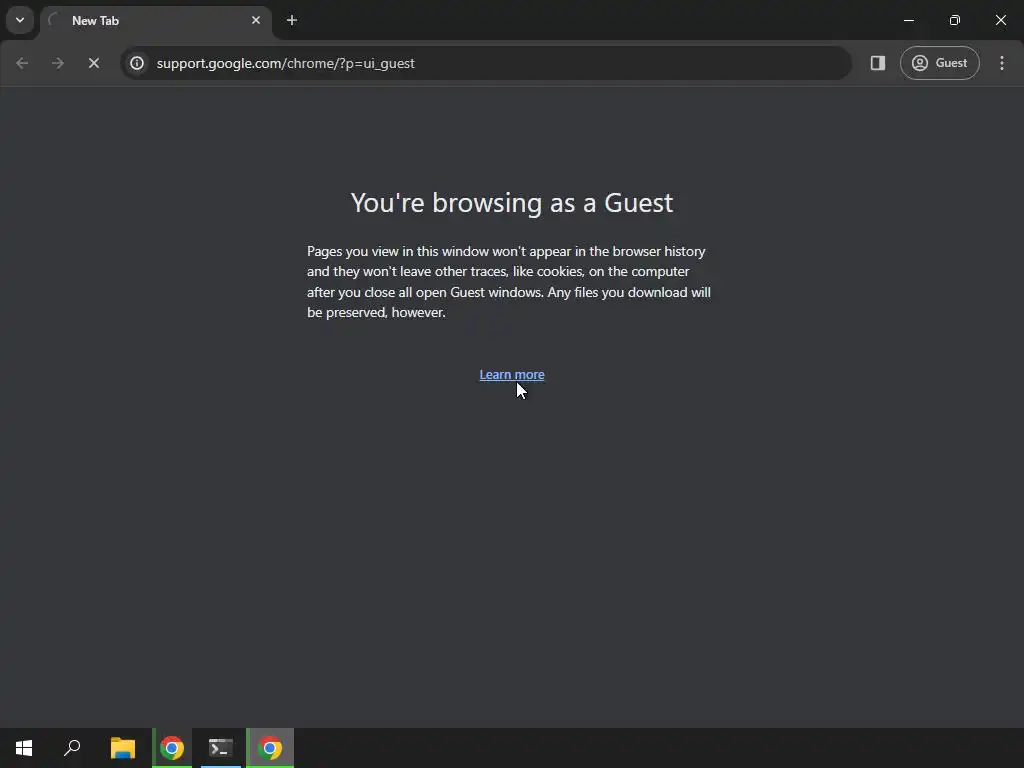Go back to previous page

click(22, 63)
